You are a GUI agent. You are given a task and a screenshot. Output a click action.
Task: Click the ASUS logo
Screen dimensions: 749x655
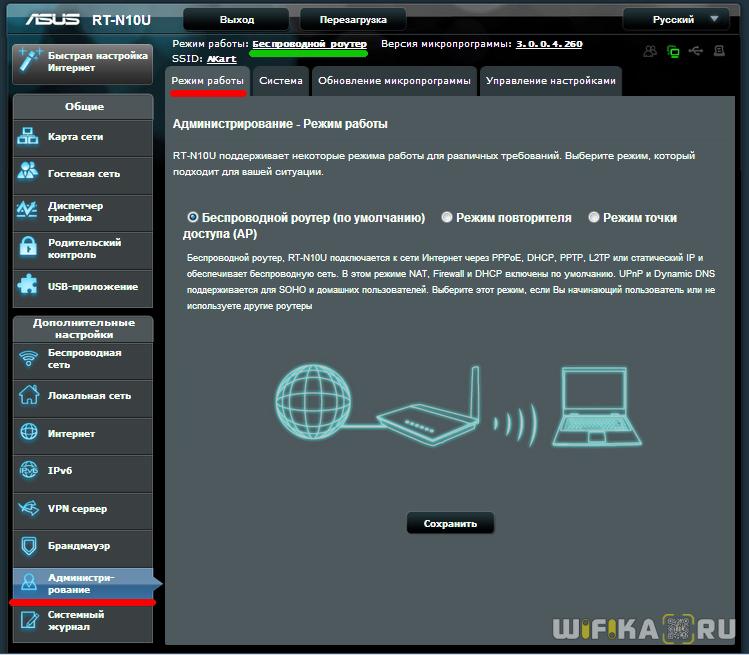(53, 19)
